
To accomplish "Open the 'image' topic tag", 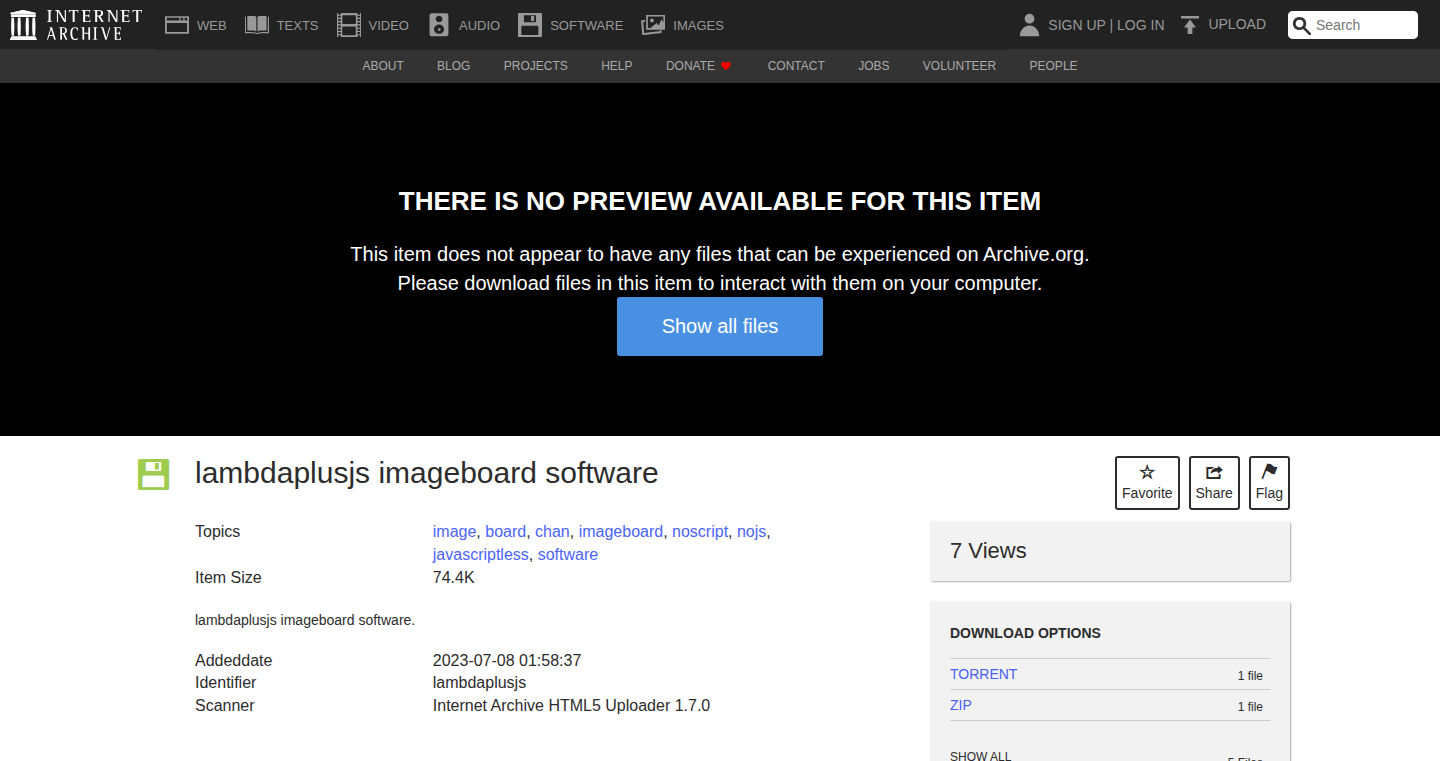I will [454, 532].
